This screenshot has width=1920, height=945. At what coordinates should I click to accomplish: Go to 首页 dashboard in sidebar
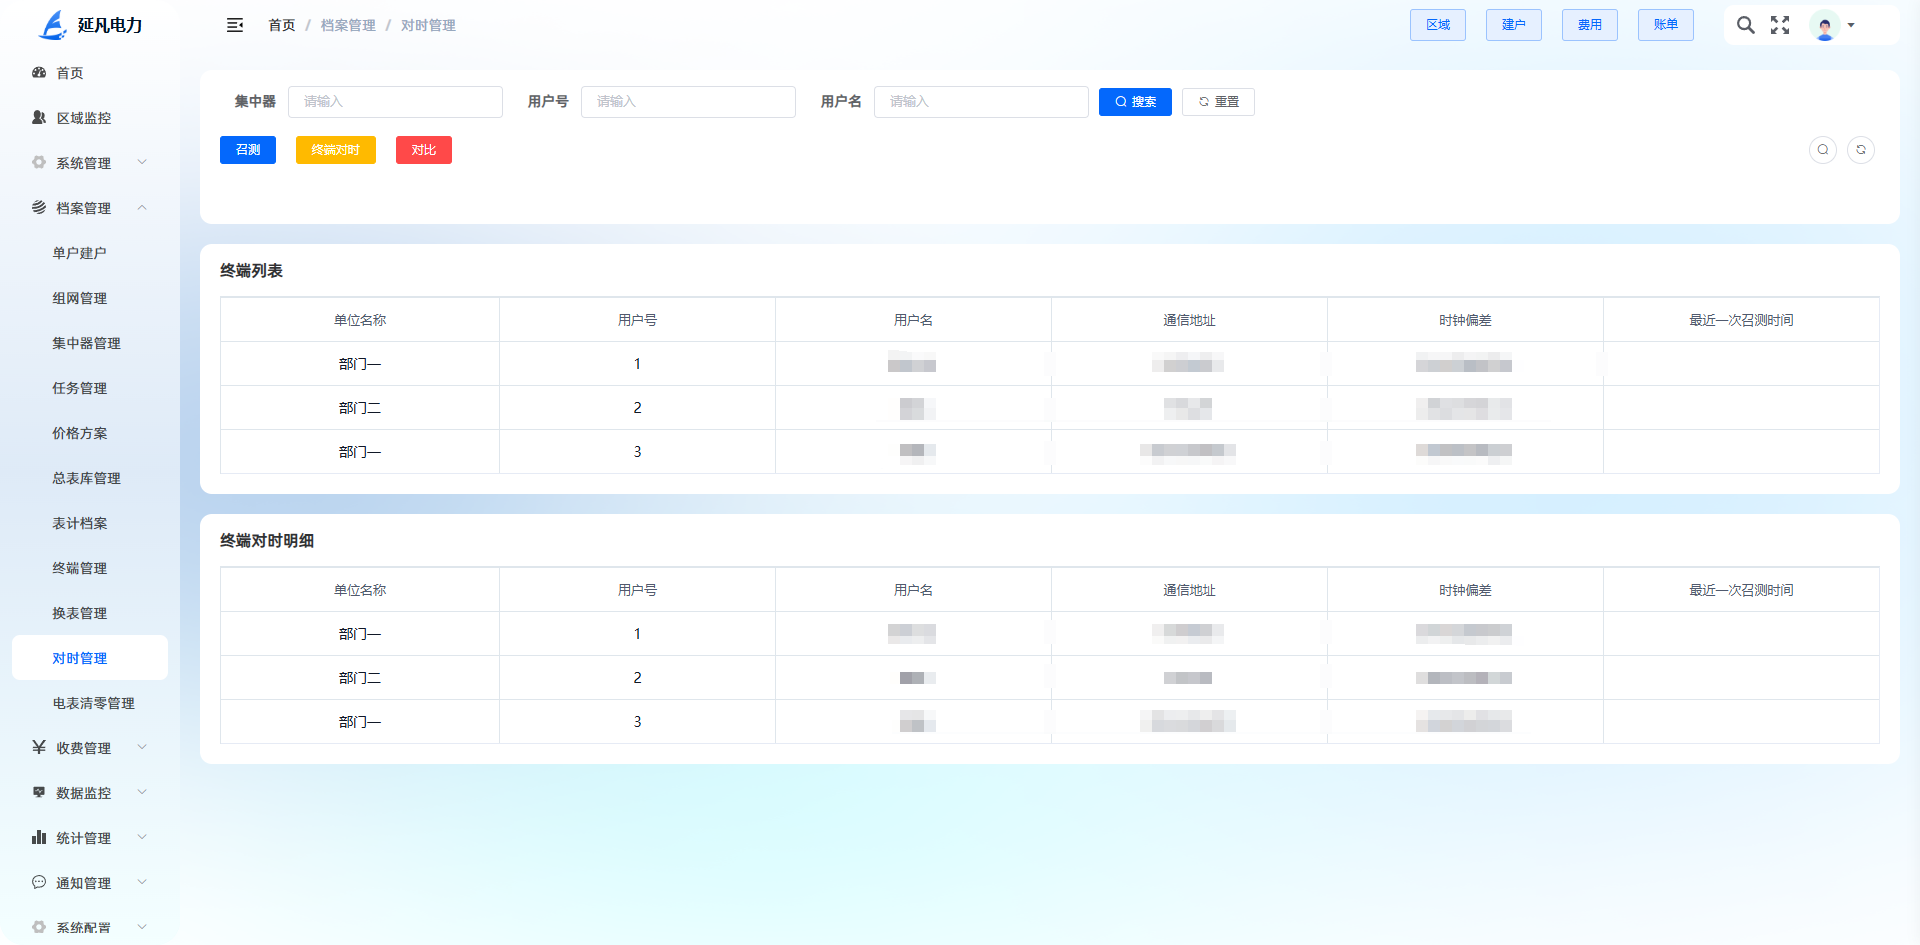pos(70,73)
